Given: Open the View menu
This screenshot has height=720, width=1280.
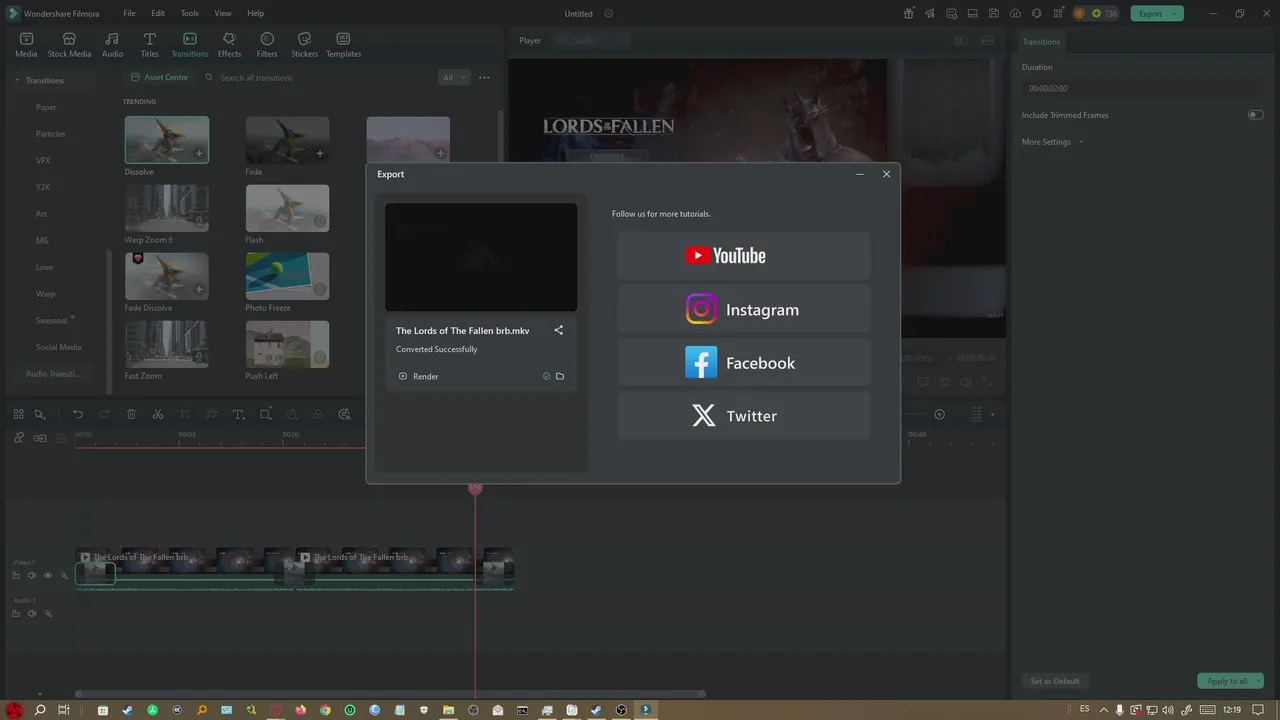Looking at the screenshot, I should click(223, 13).
